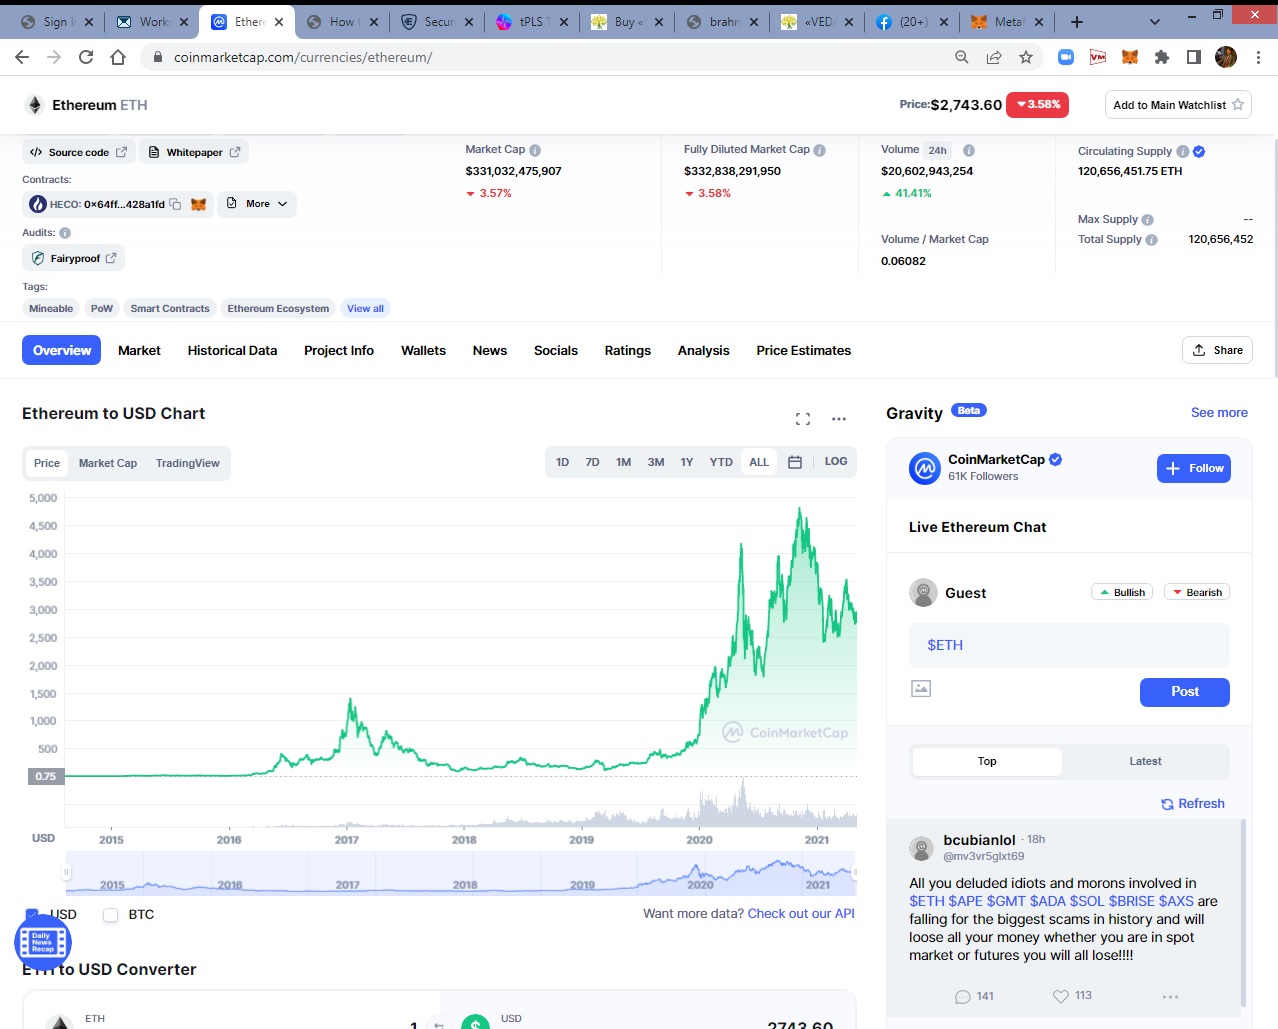1278x1029 pixels.
Task: Mark sentiment as Bearish
Action: tap(1197, 592)
